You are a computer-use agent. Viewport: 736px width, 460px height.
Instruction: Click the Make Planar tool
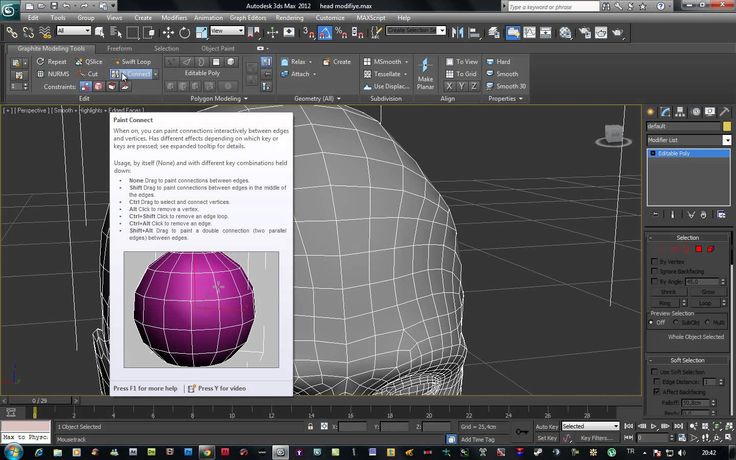pos(425,74)
